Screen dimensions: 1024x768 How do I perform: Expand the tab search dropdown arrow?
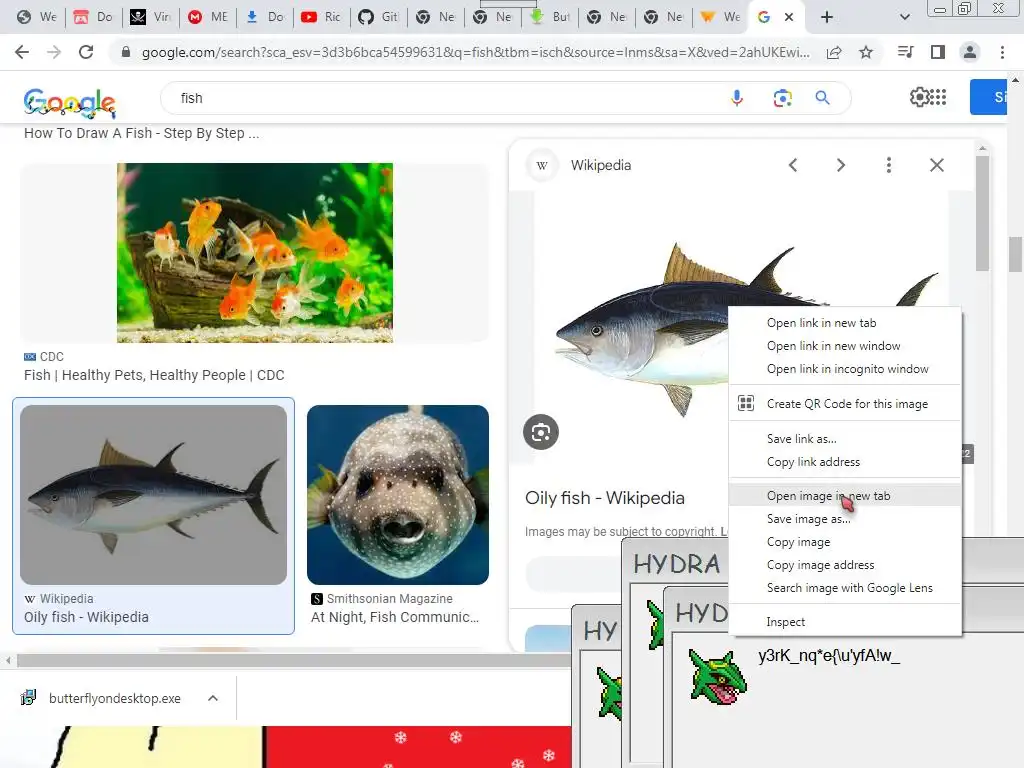[x=904, y=17]
